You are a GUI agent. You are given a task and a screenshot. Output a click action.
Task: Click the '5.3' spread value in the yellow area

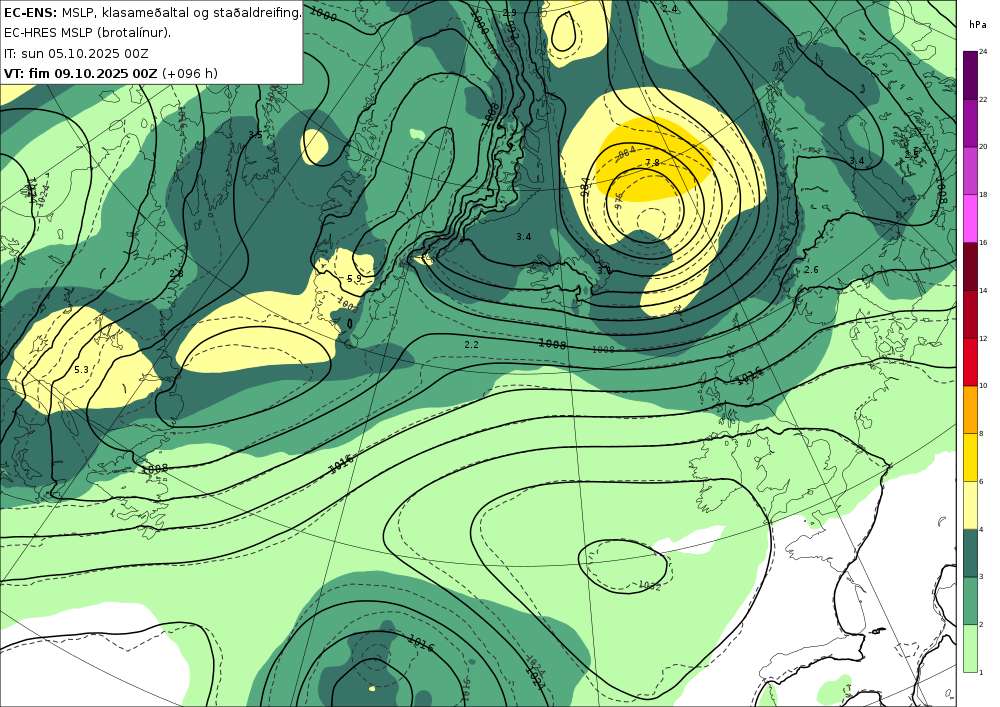pyautogui.click(x=81, y=369)
